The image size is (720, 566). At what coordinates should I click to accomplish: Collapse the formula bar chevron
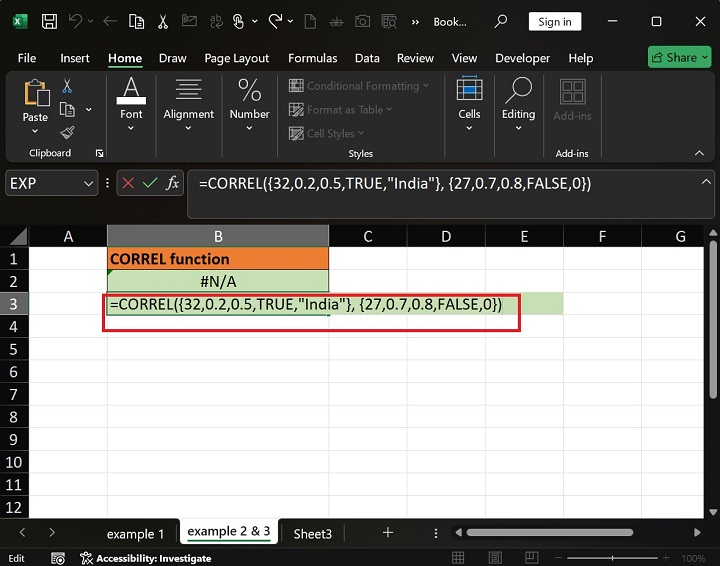(x=706, y=182)
